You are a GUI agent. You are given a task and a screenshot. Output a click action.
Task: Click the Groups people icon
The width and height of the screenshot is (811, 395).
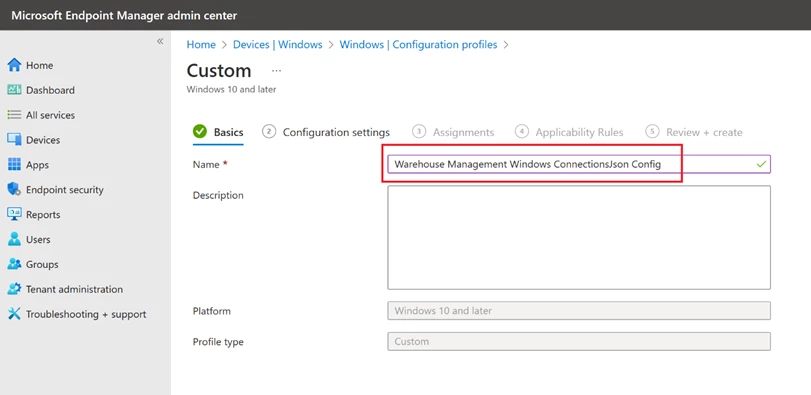point(14,264)
